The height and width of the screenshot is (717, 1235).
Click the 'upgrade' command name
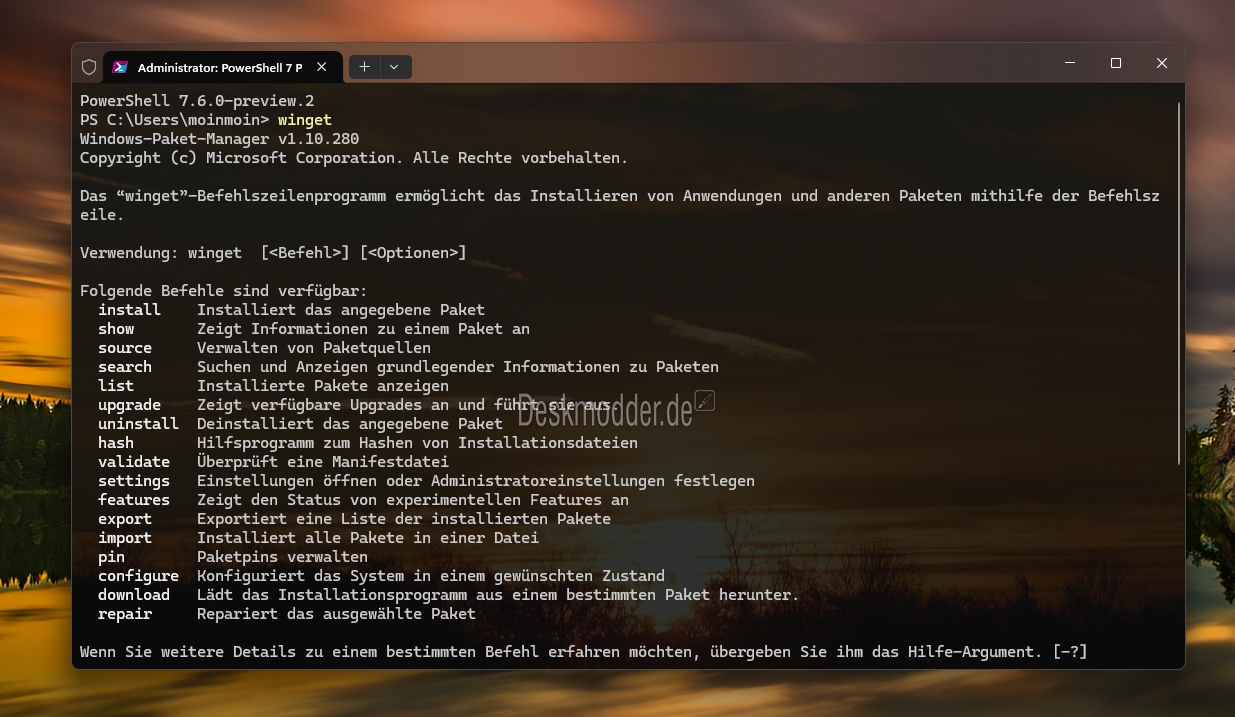pos(129,405)
